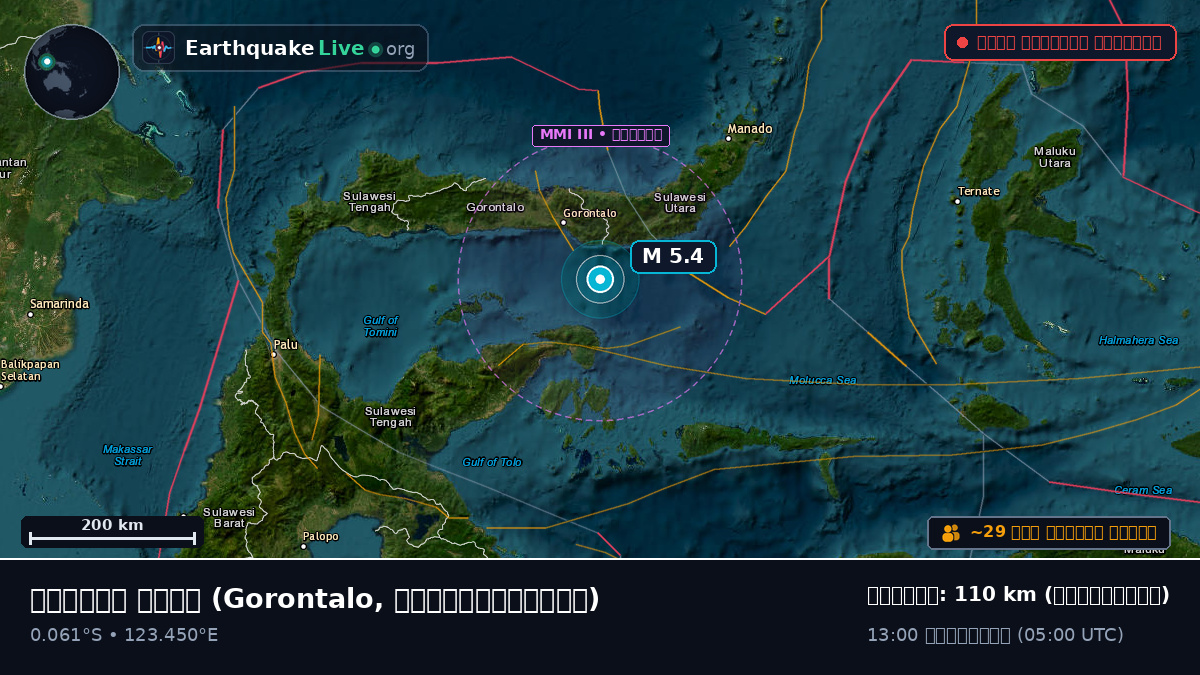Click the Maluku Utara map label
Image resolution: width=1200 pixels, height=675 pixels.
pyautogui.click(x=1055, y=157)
